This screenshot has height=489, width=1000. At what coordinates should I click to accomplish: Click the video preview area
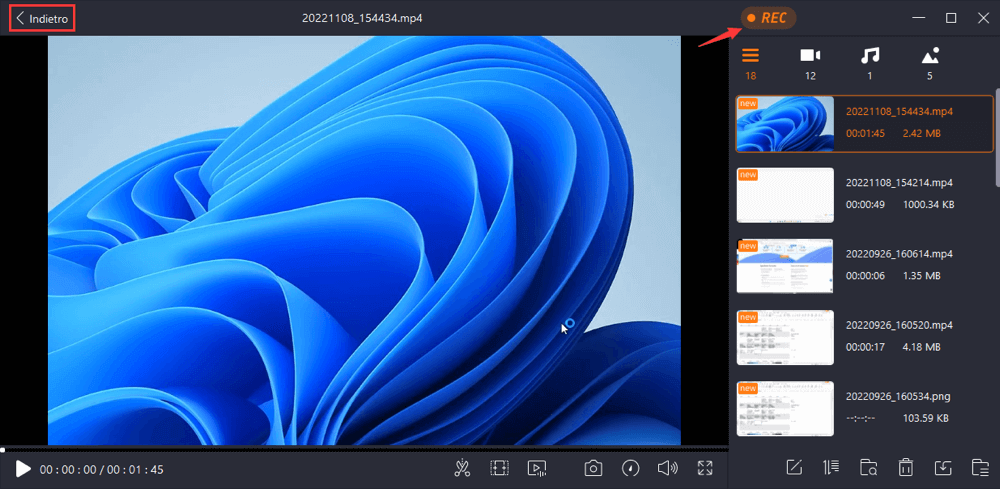[x=364, y=240]
